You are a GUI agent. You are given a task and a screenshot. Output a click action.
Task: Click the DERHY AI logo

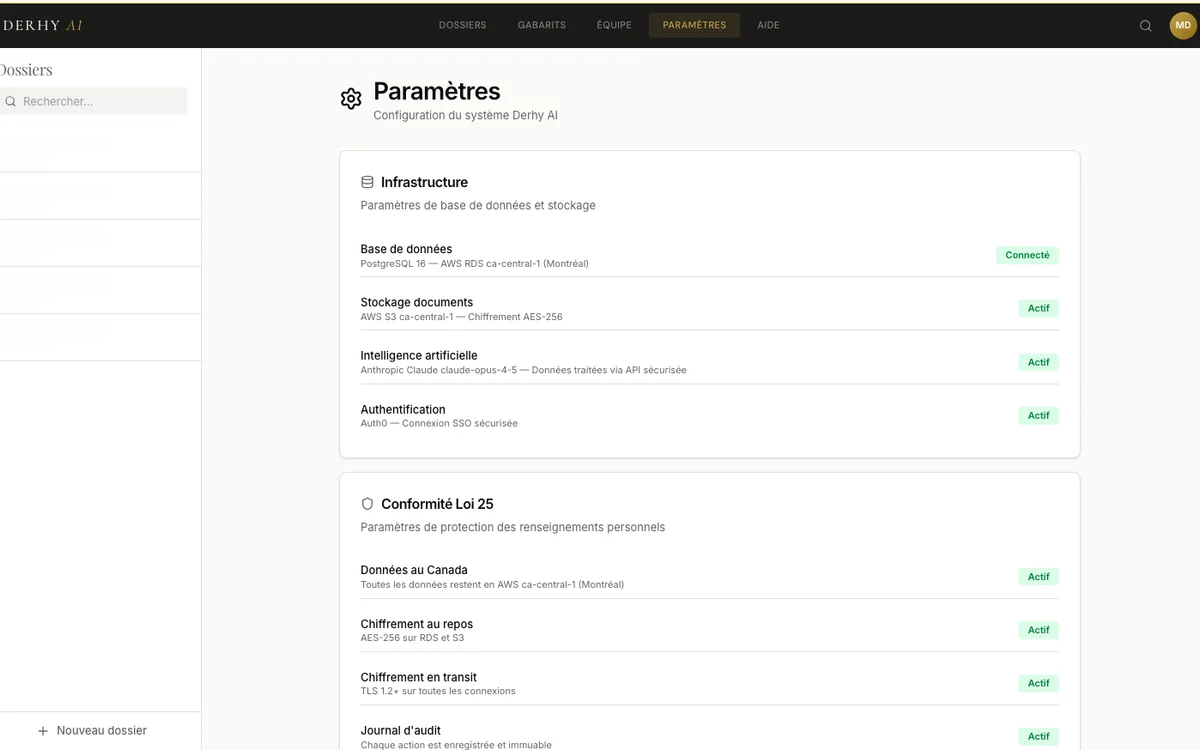pyautogui.click(x=42, y=24)
